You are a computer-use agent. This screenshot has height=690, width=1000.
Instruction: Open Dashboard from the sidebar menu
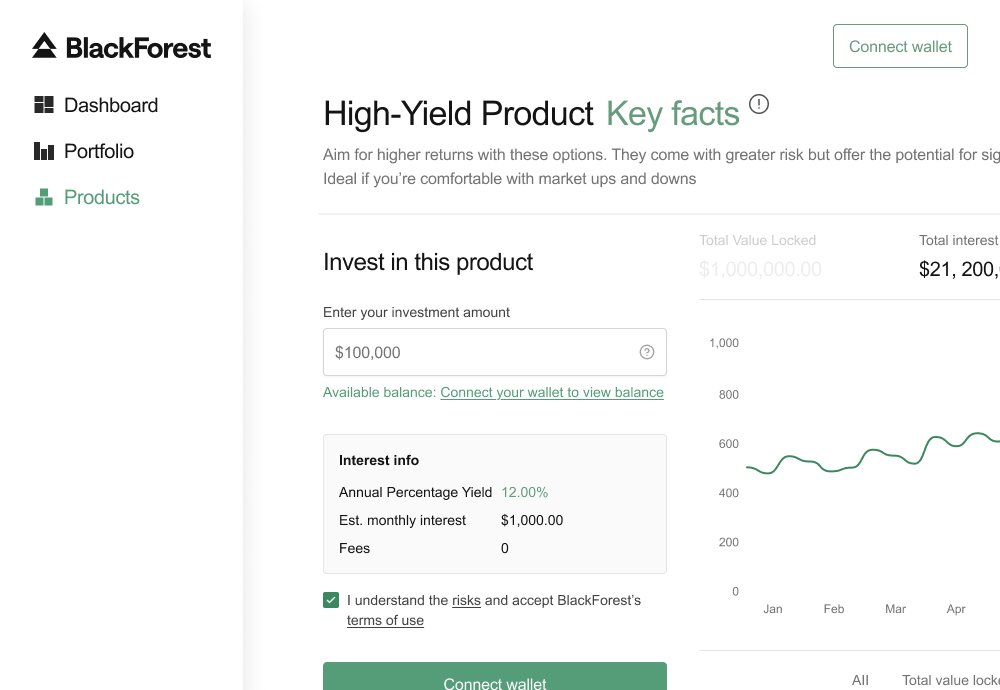click(x=110, y=104)
